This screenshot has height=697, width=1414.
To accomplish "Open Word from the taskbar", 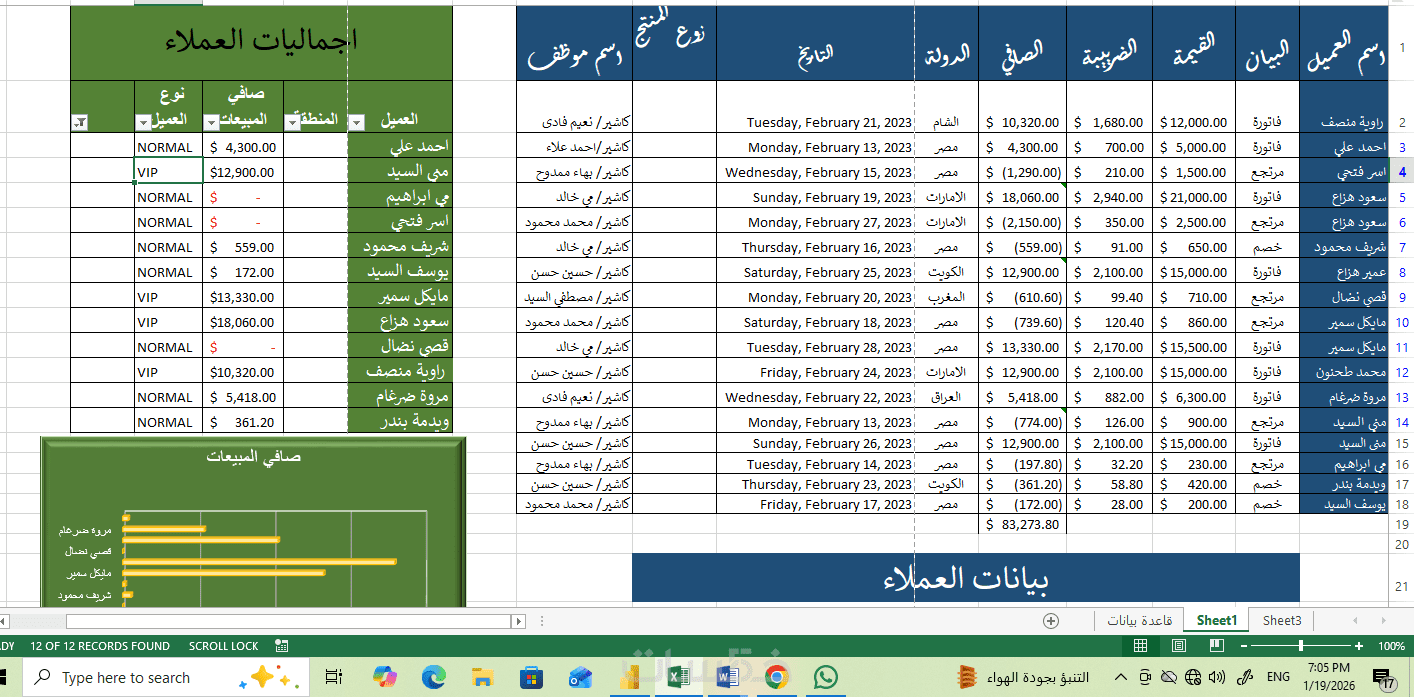I will coord(727,678).
